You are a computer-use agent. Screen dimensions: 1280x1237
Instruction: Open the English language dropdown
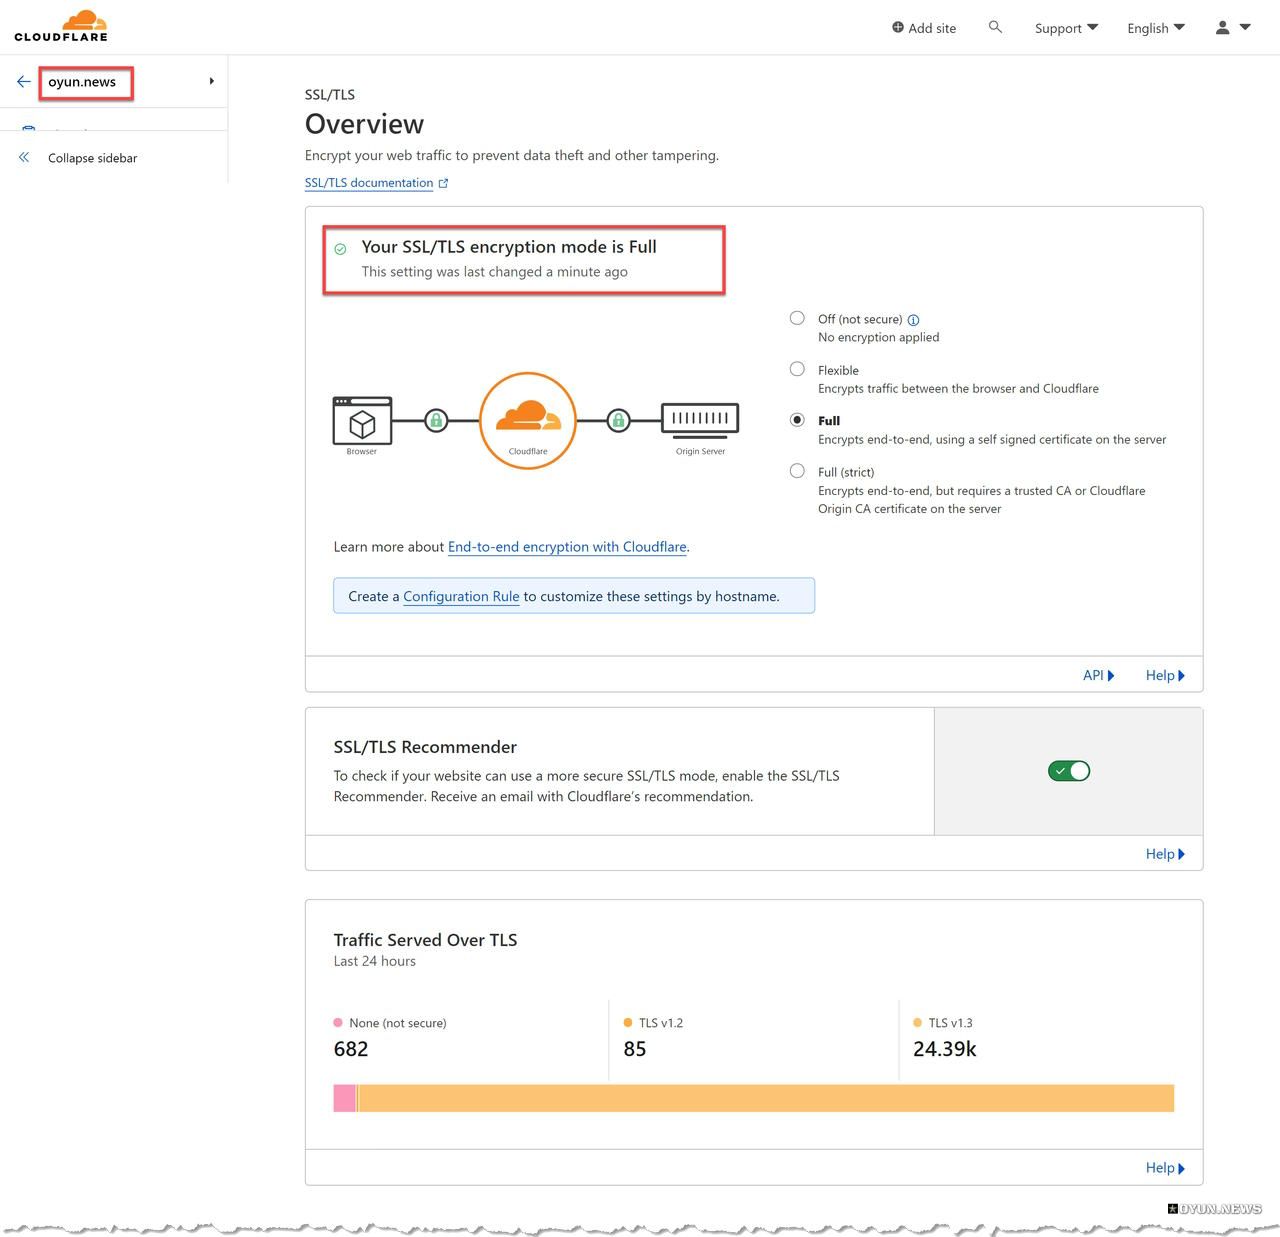tap(1156, 28)
